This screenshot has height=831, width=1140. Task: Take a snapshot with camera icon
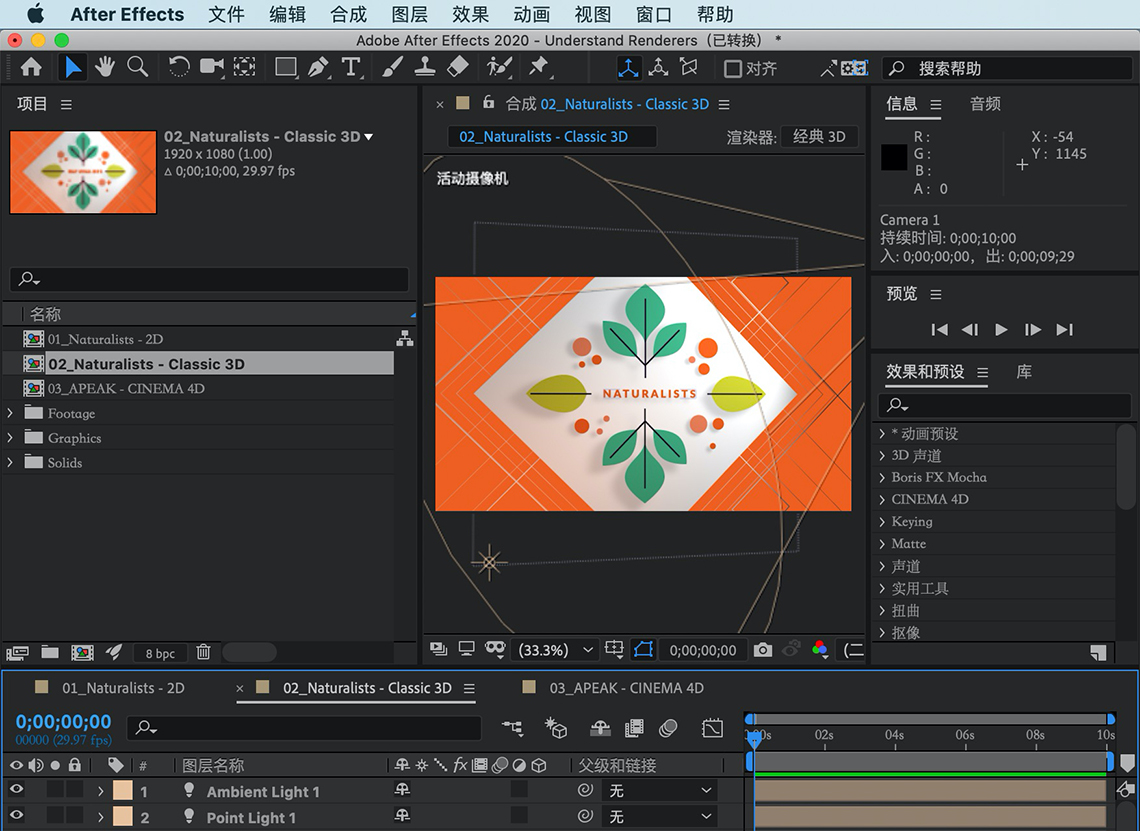click(x=763, y=650)
